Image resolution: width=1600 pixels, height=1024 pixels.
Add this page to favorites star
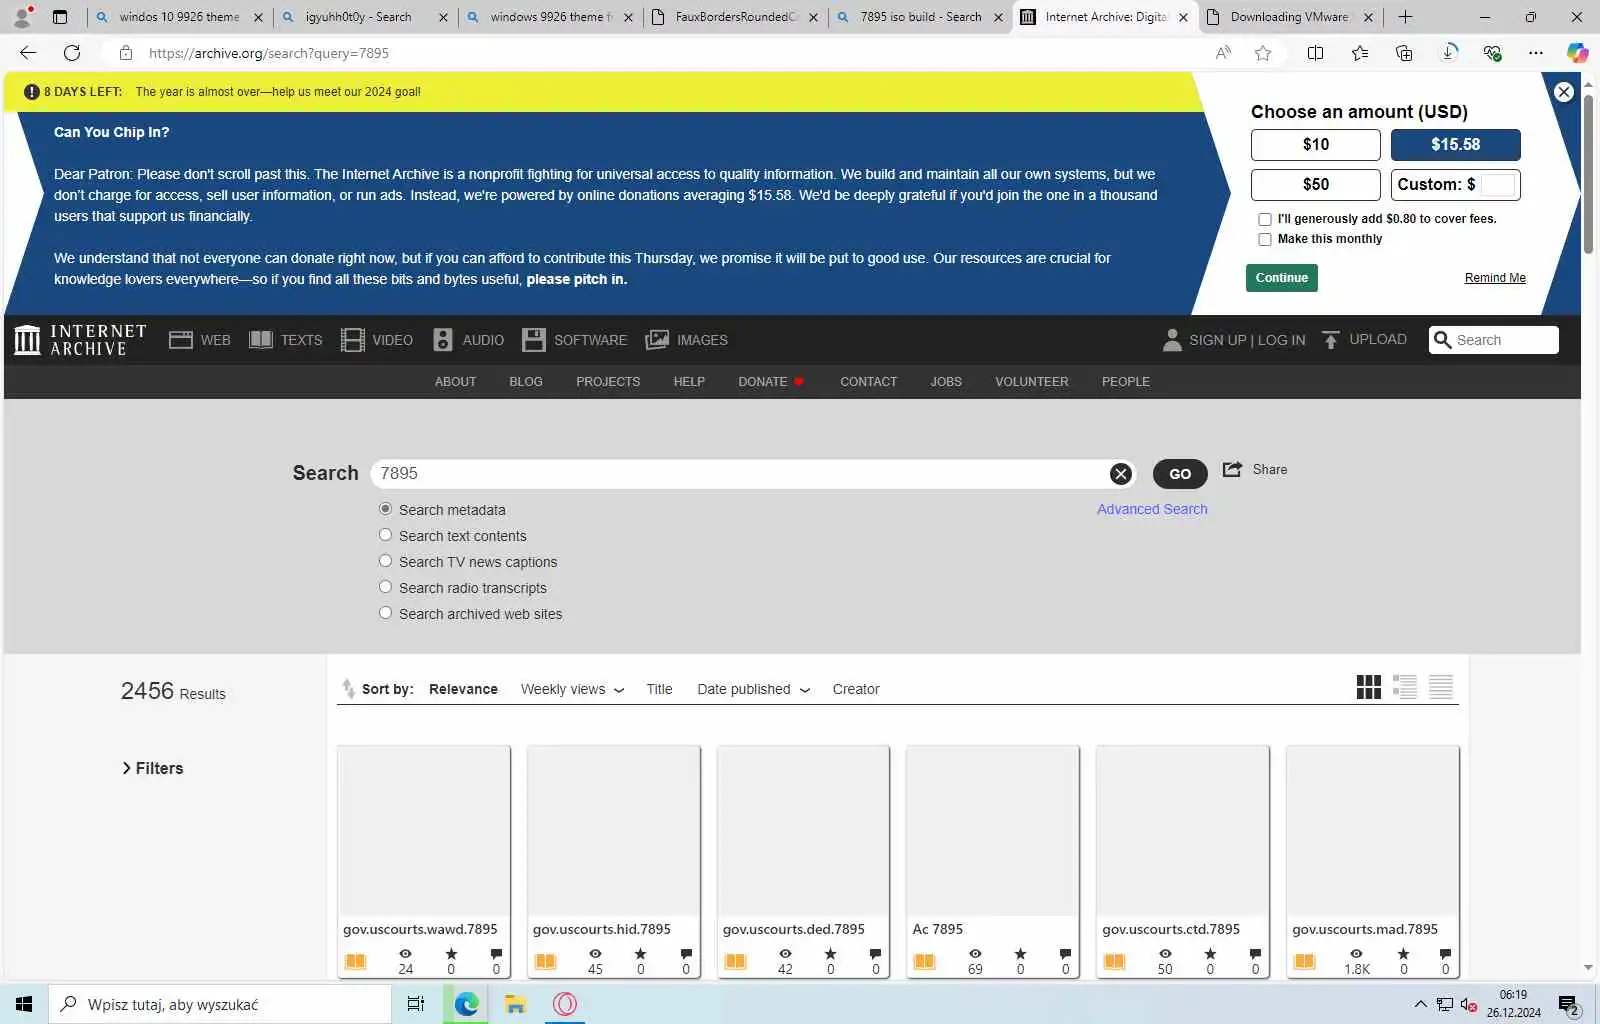coord(1263,53)
